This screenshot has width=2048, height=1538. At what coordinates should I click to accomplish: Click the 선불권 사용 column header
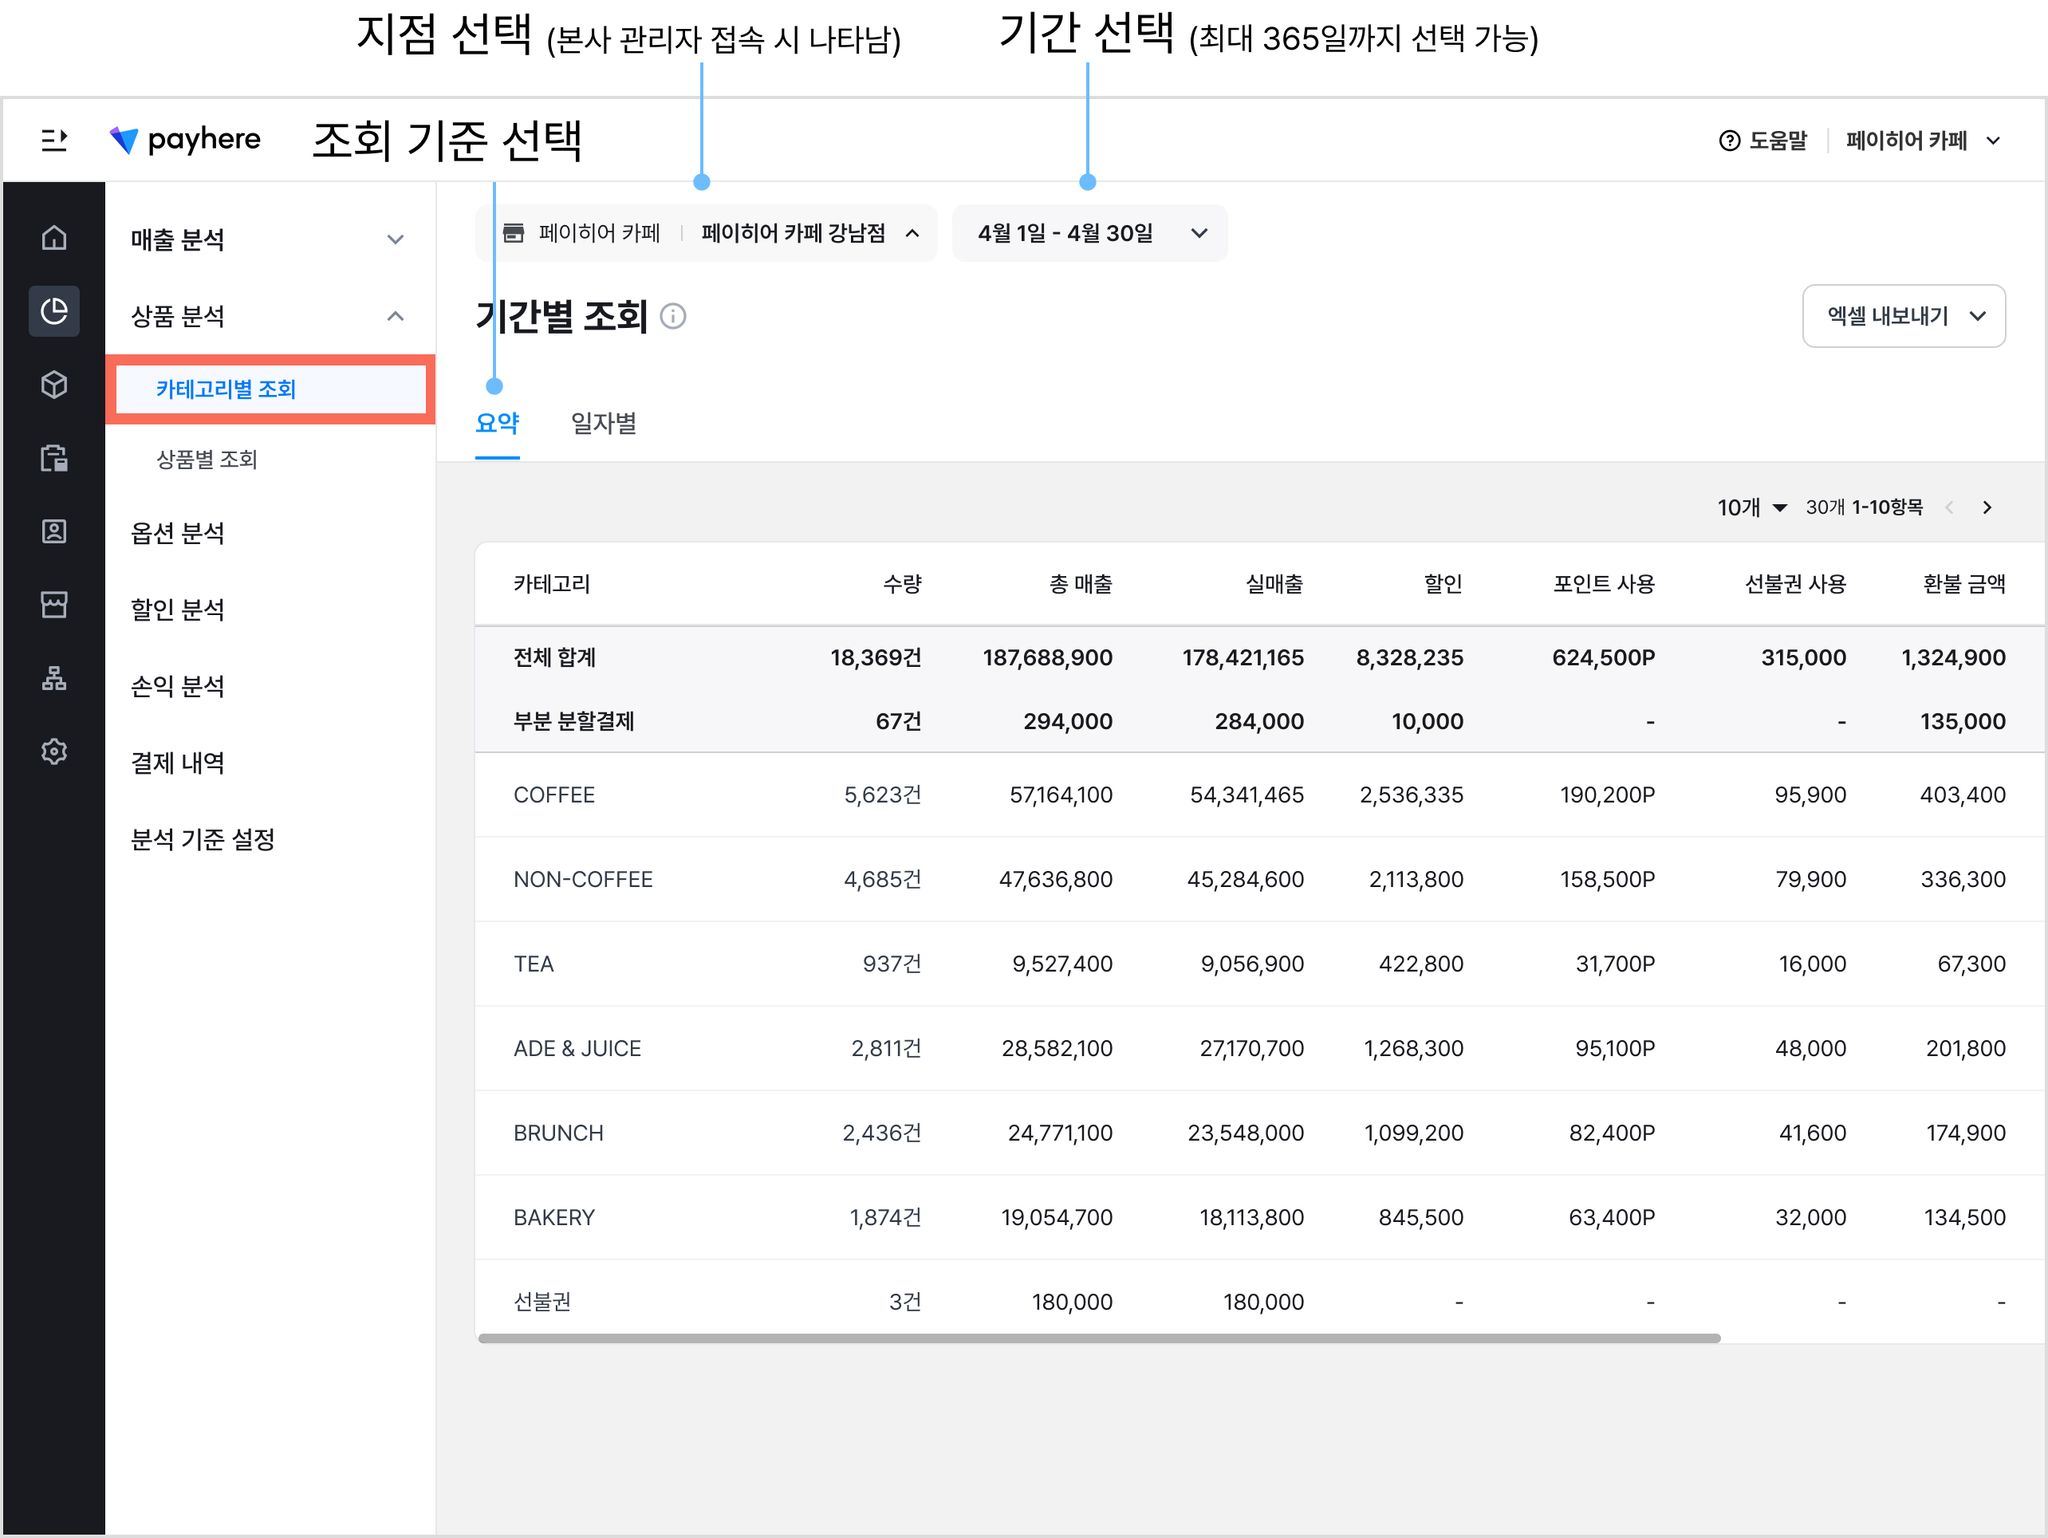pyautogui.click(x=1795, y=584)
